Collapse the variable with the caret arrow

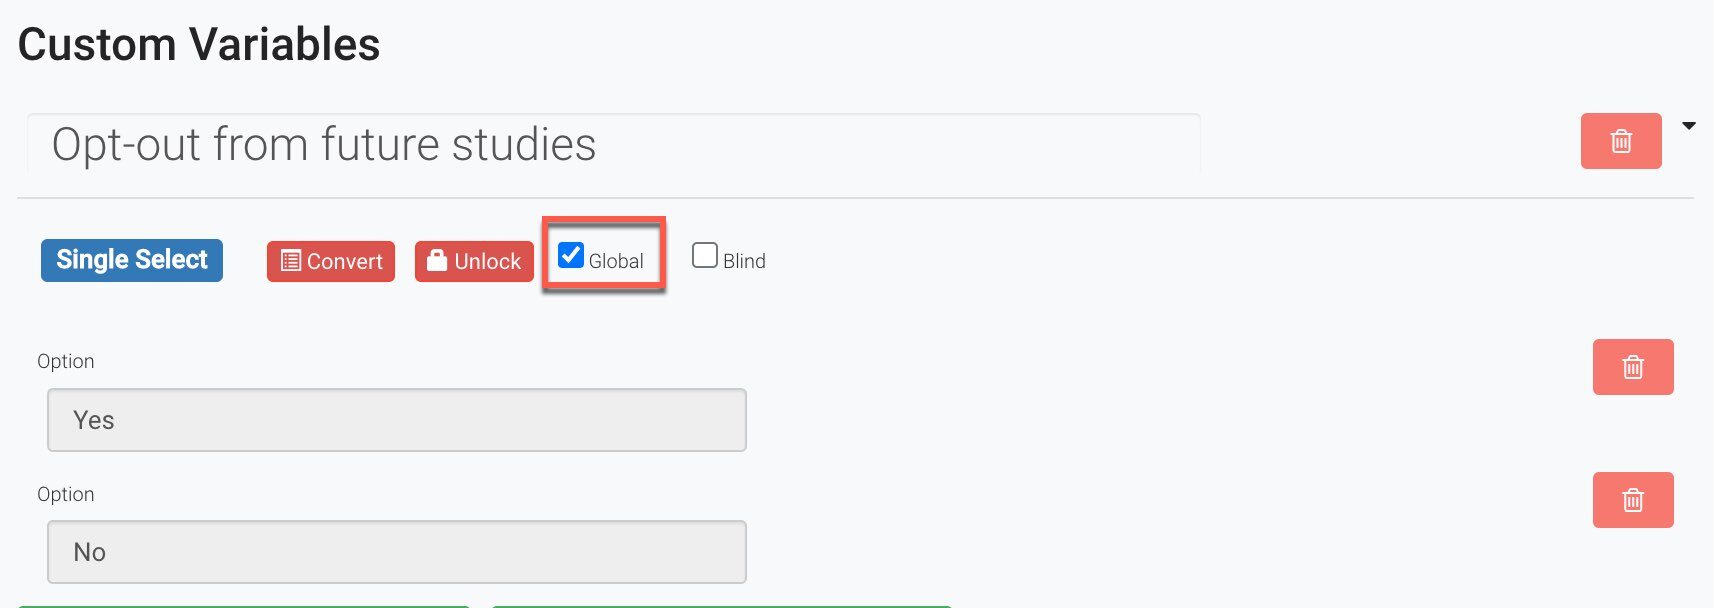coord(1689,126)
